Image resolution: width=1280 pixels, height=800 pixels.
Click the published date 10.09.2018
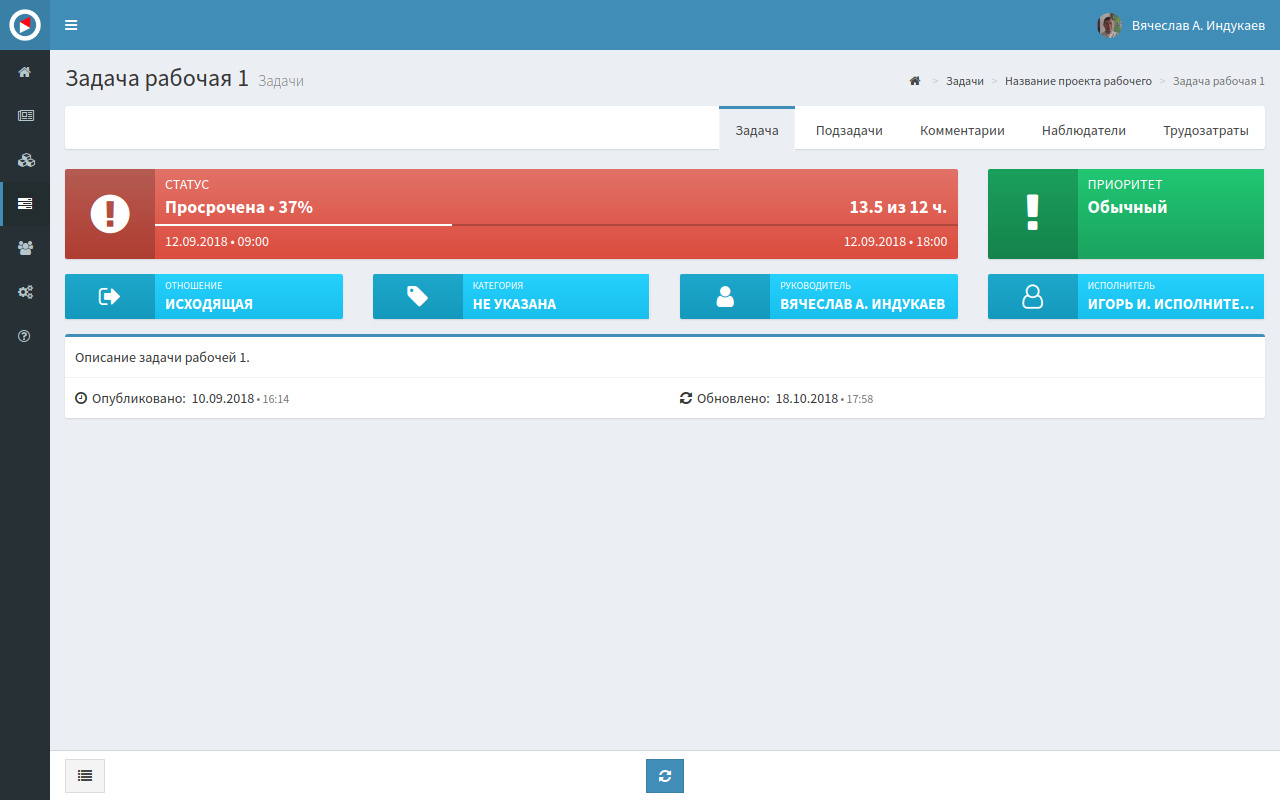pyautogui.click(x=223, y=398)
